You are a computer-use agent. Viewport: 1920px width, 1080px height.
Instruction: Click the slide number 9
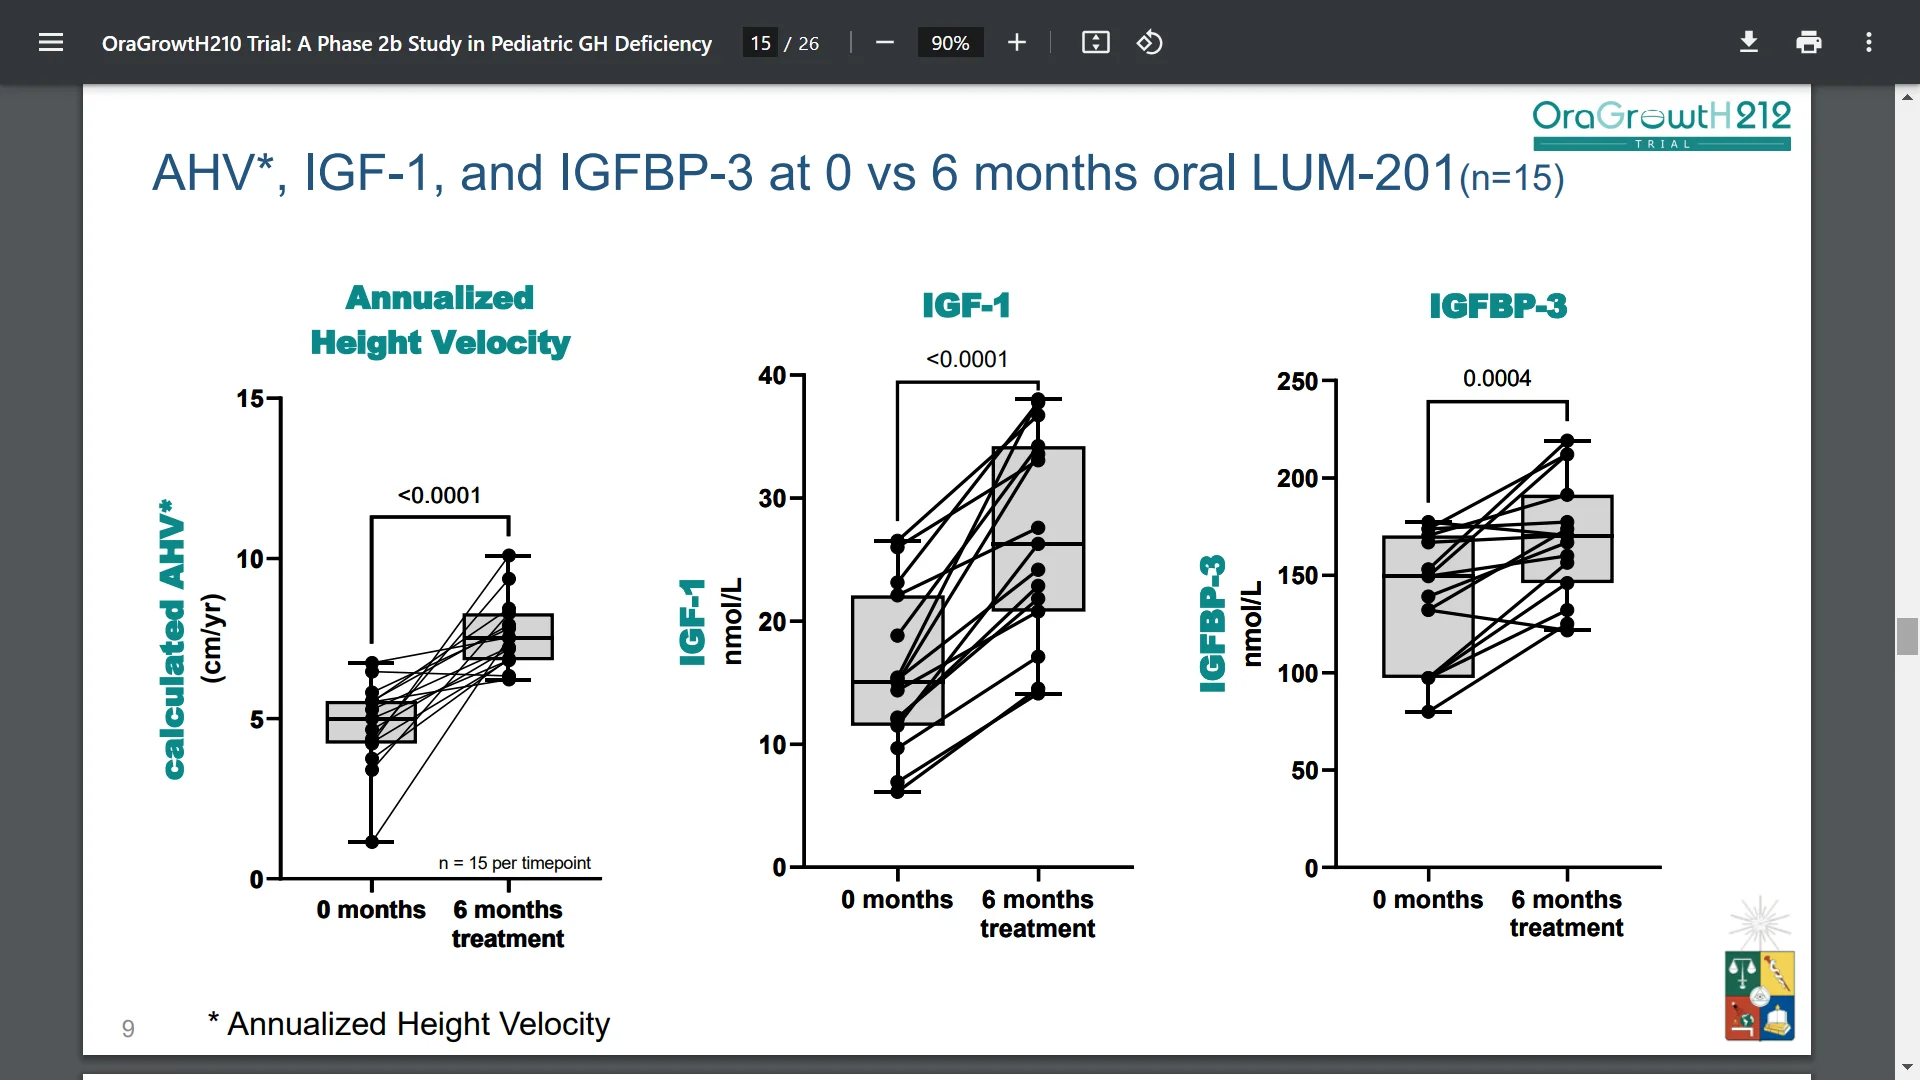[128, 1028]
